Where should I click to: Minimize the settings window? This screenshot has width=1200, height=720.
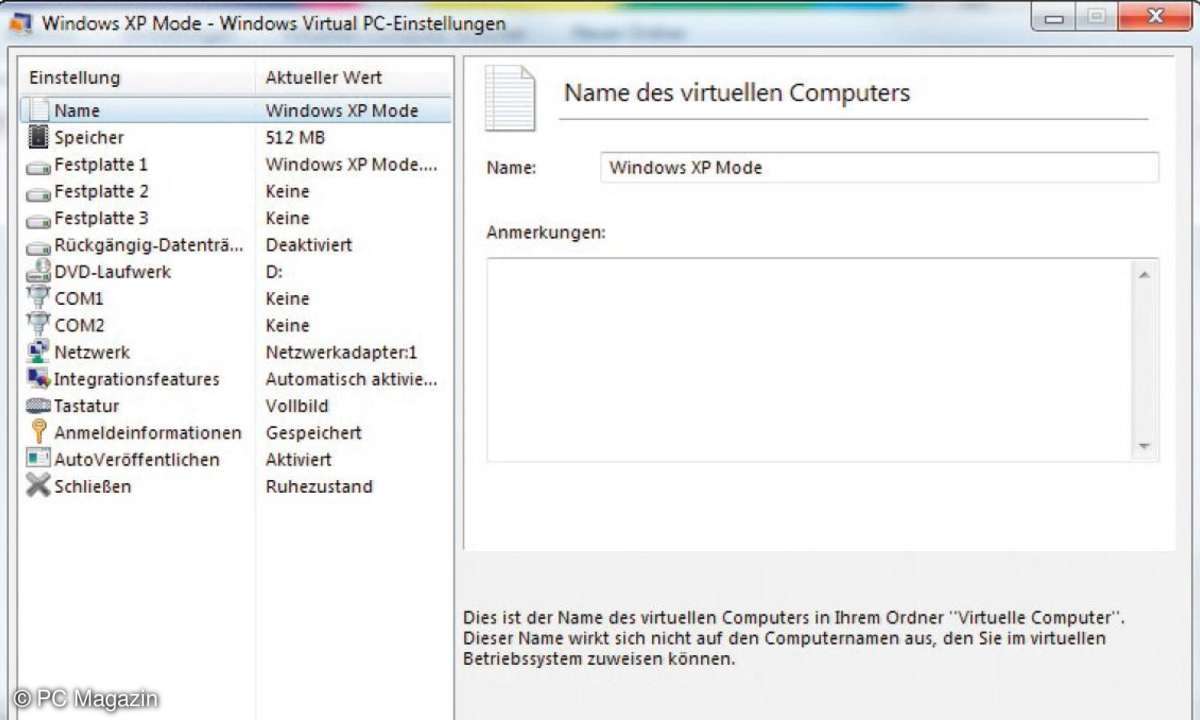(1055, 17)
